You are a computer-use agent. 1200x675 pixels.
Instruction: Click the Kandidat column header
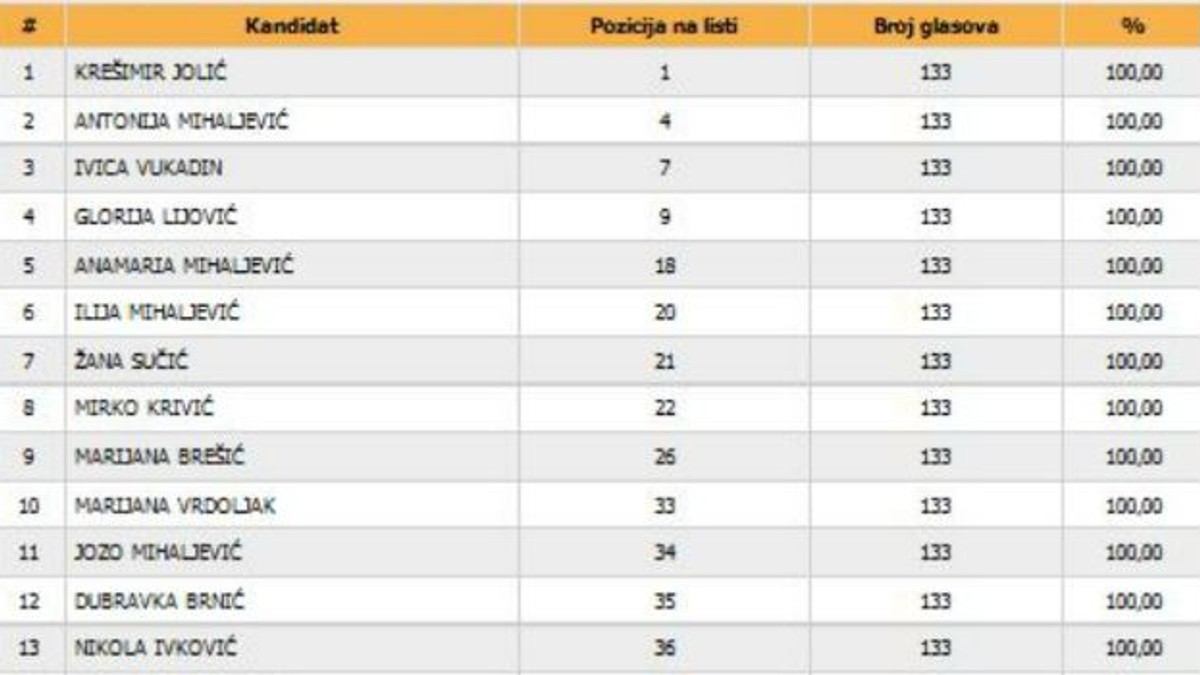(x=291, y=27)
